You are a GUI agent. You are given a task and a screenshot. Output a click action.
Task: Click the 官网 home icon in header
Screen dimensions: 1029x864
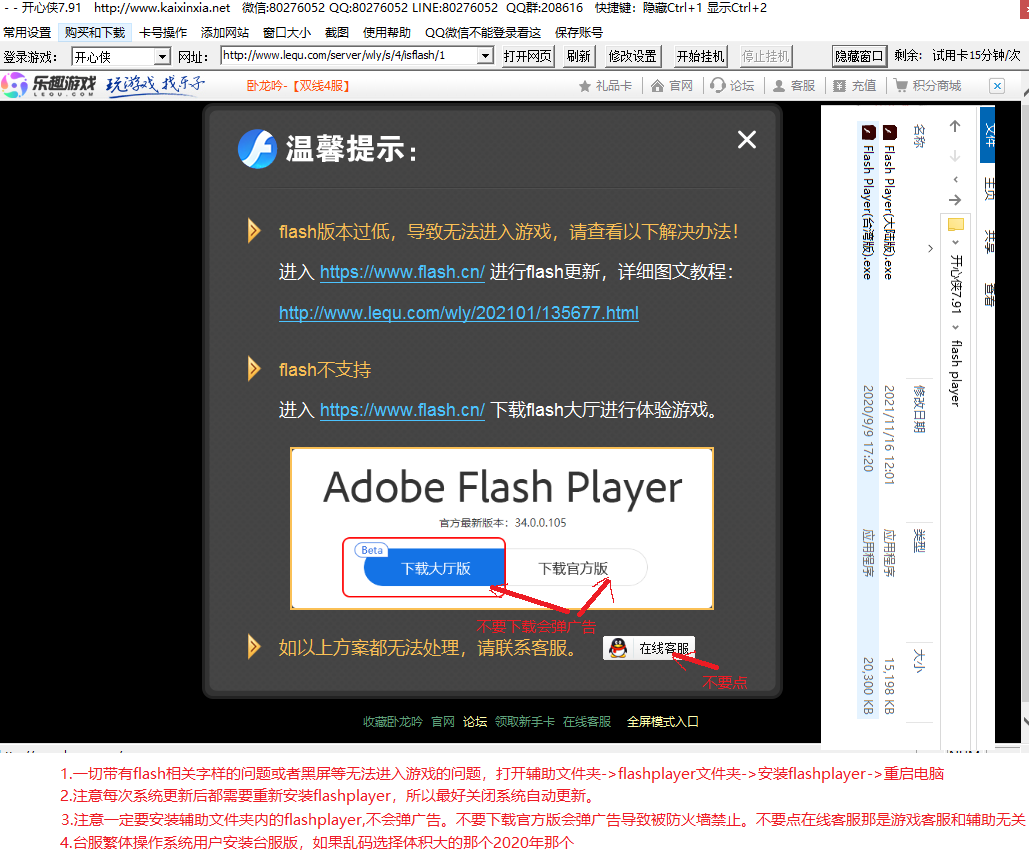pyautogui.click(x=657, y=86)
